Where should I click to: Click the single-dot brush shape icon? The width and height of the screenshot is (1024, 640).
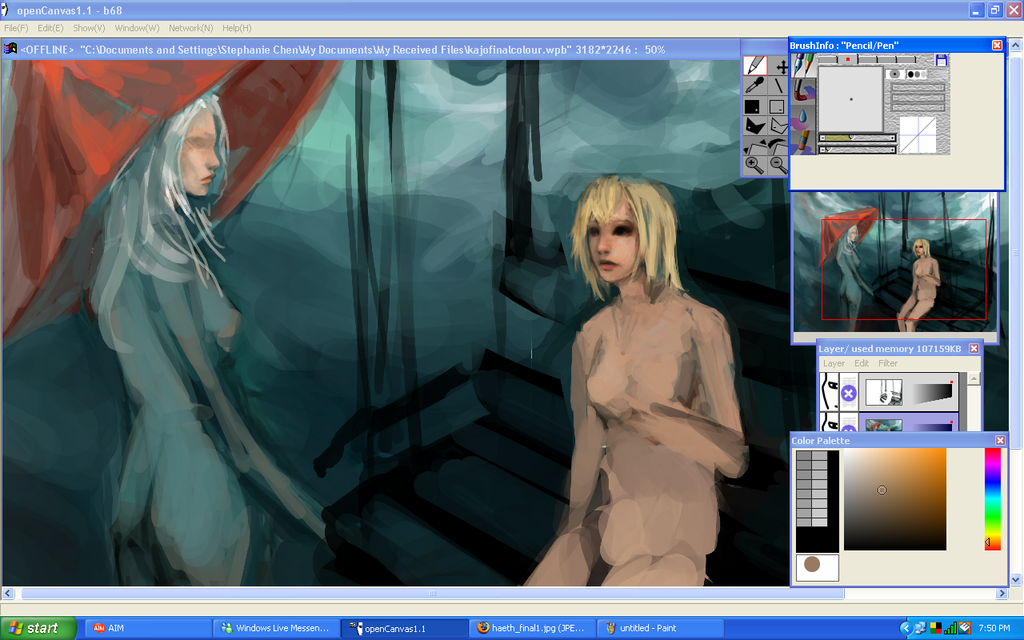(895, 74)
